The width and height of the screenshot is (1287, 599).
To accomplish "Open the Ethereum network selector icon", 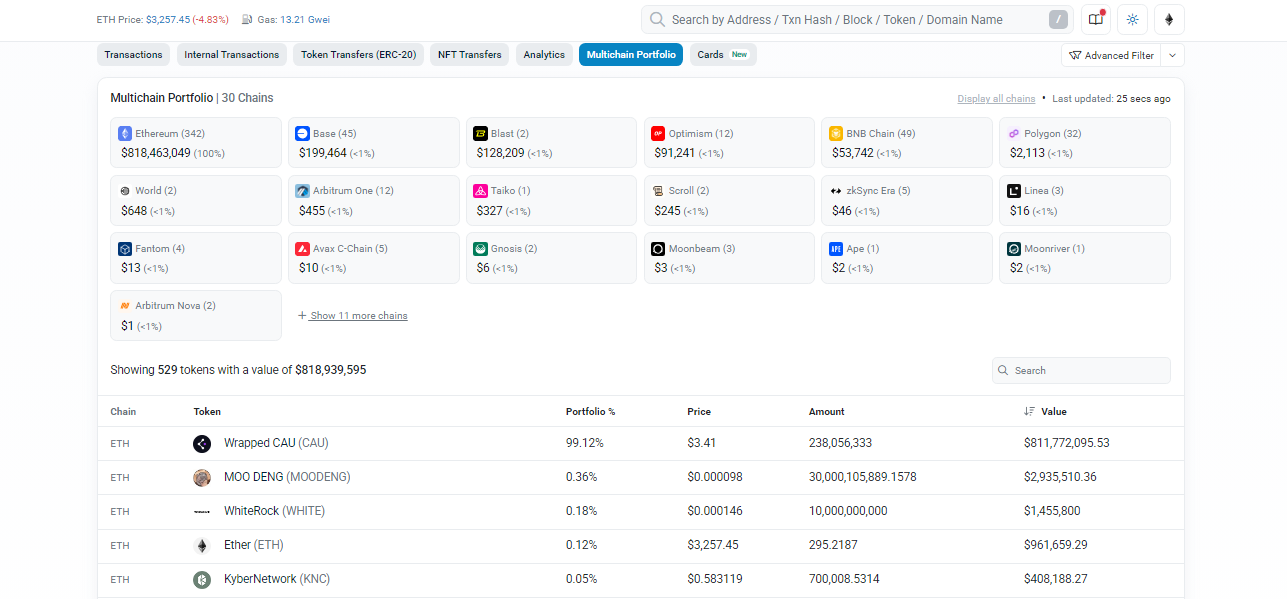I will click(x=1169, y=20).
